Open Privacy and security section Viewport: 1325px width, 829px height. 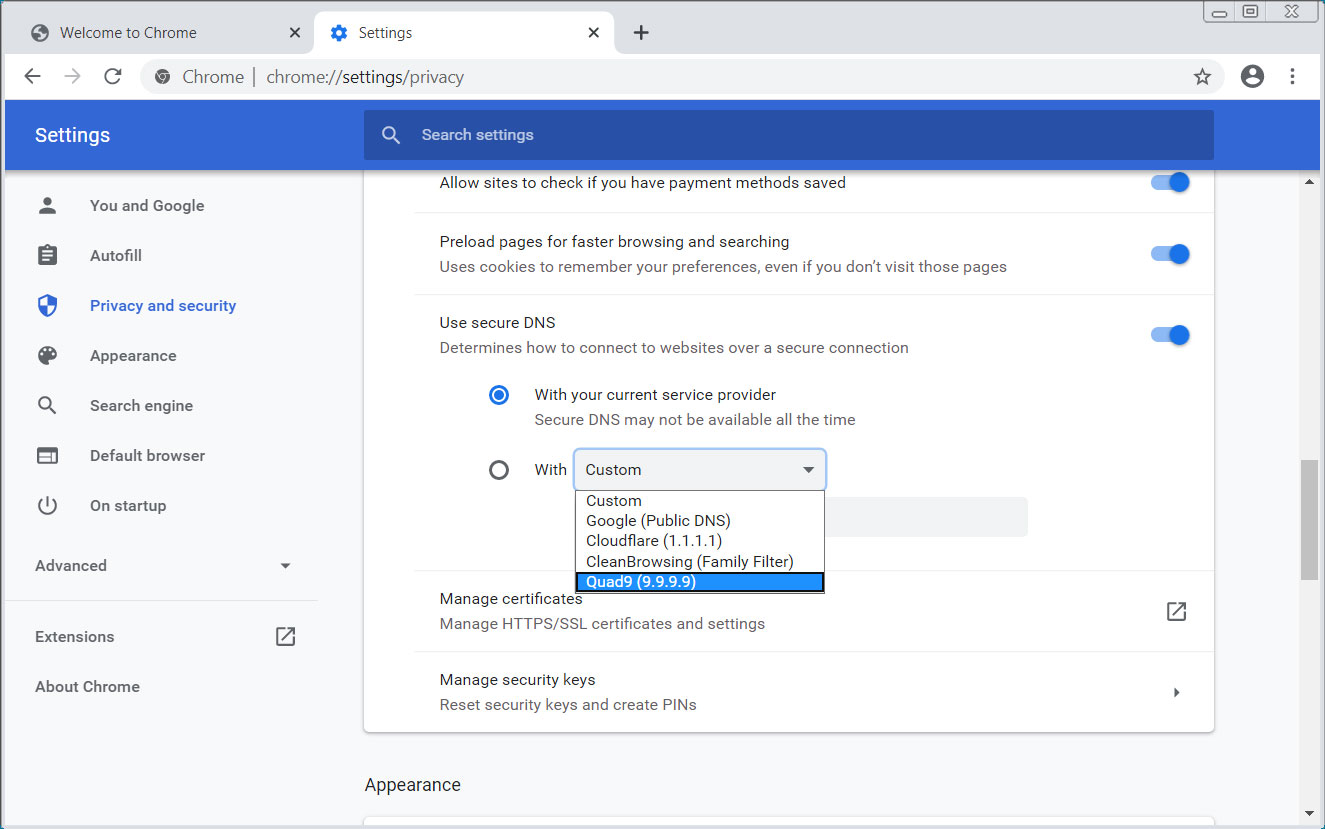(x=163, y=305)
